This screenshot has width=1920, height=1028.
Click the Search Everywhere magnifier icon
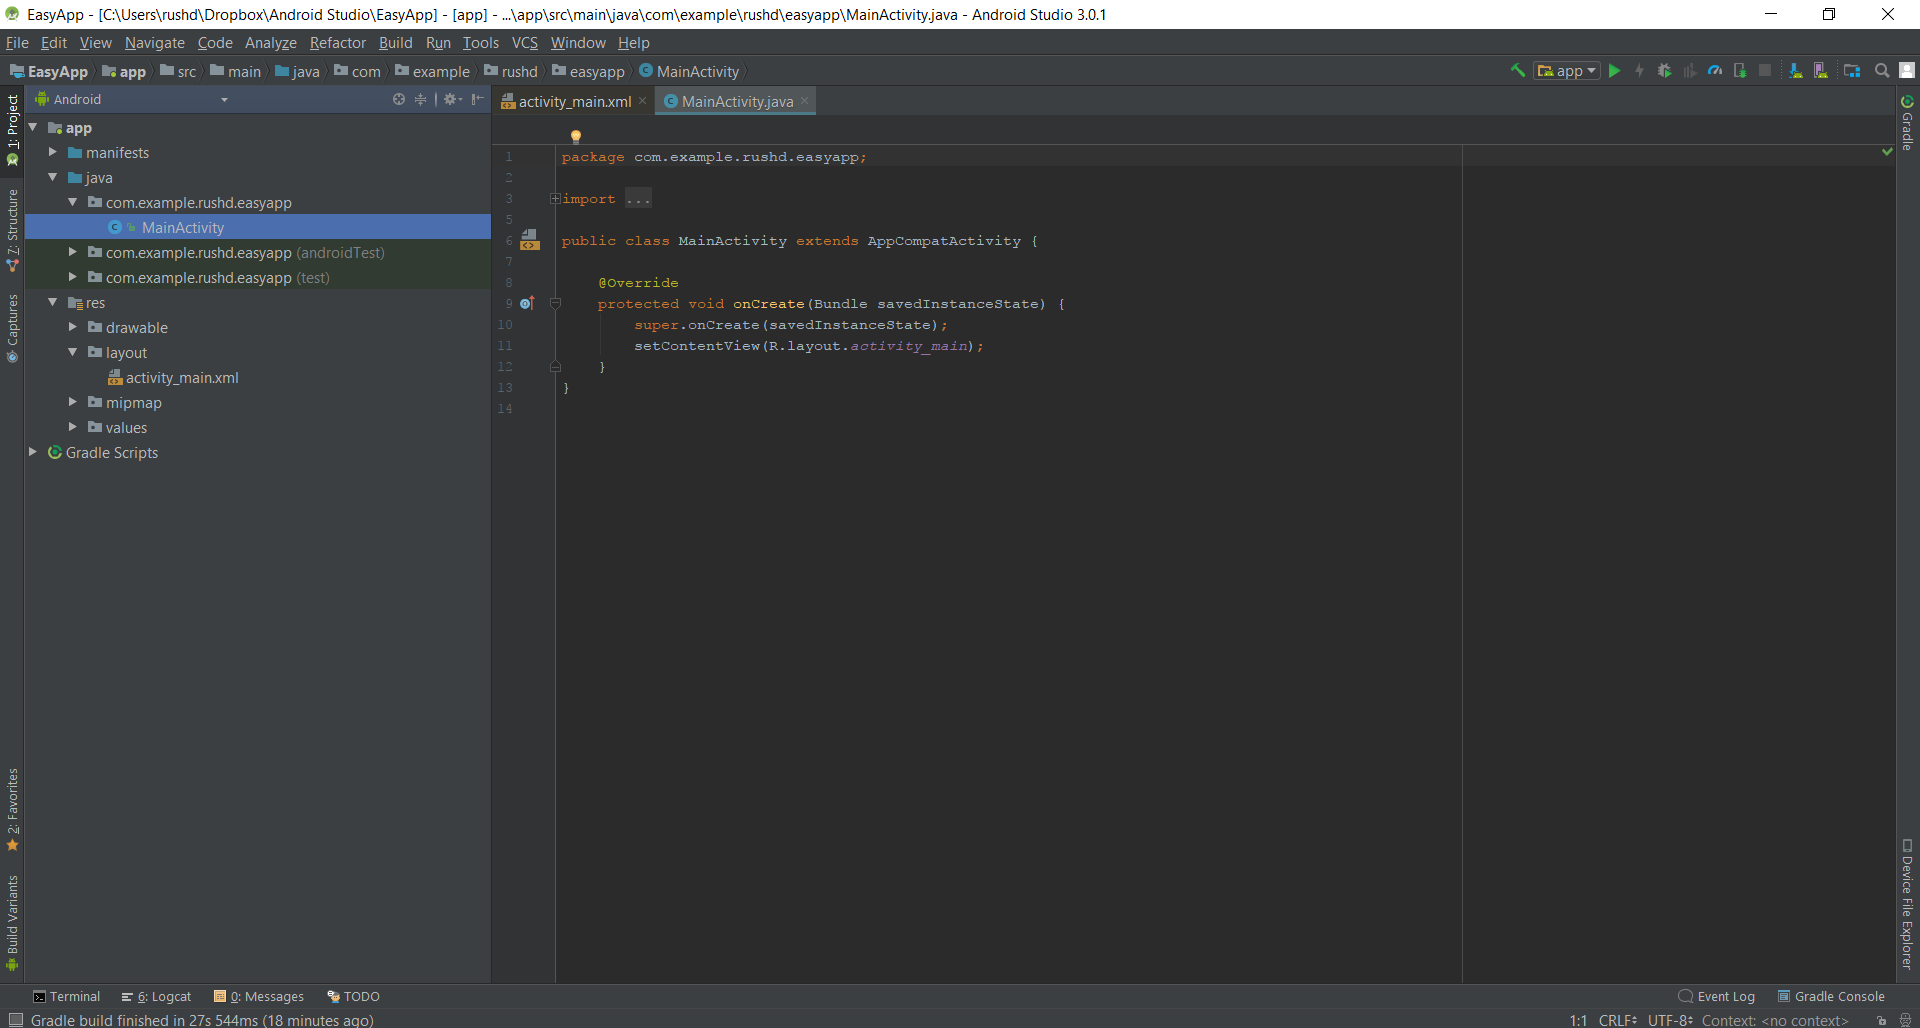(1882, 71)
